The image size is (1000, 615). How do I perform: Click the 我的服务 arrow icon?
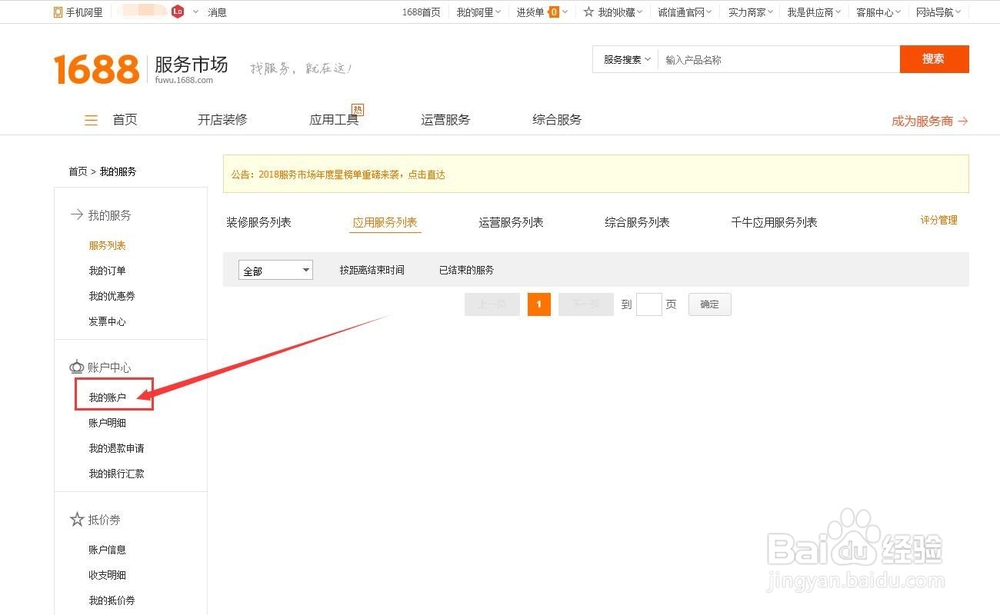[x=75, y=214]
